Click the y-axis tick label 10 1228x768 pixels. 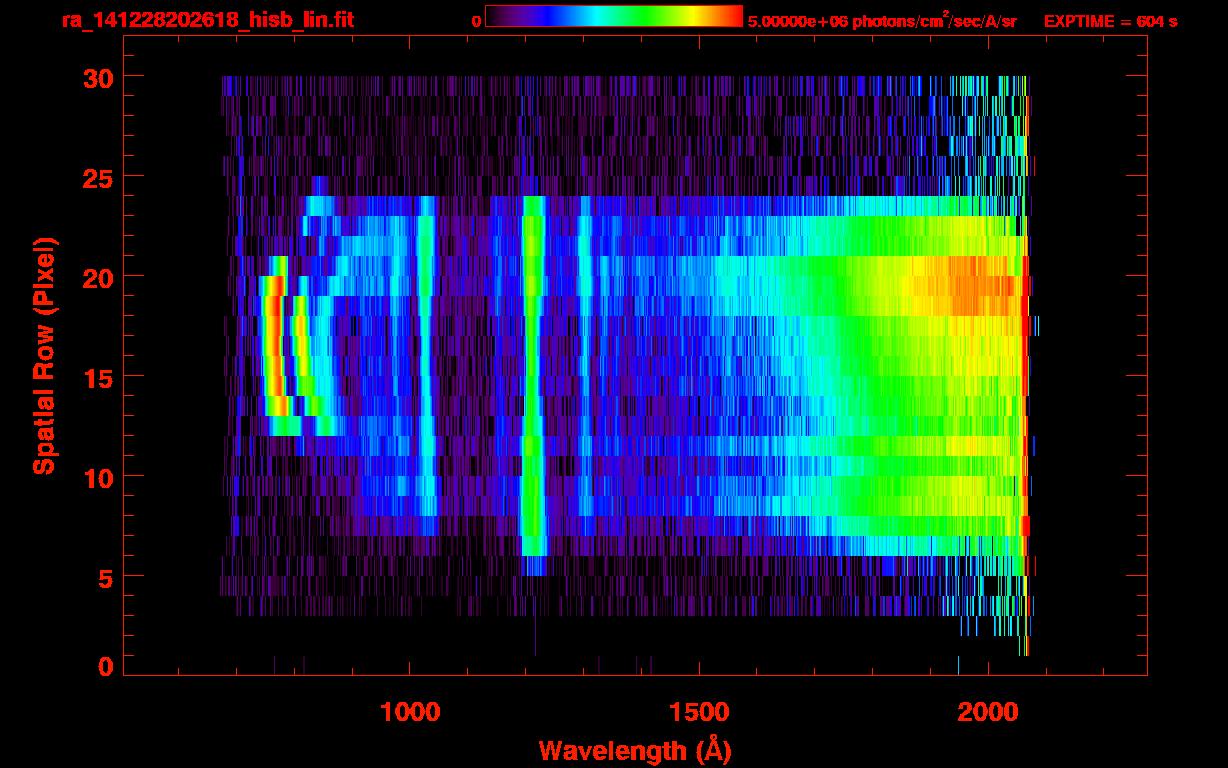[x=96, y=477]
